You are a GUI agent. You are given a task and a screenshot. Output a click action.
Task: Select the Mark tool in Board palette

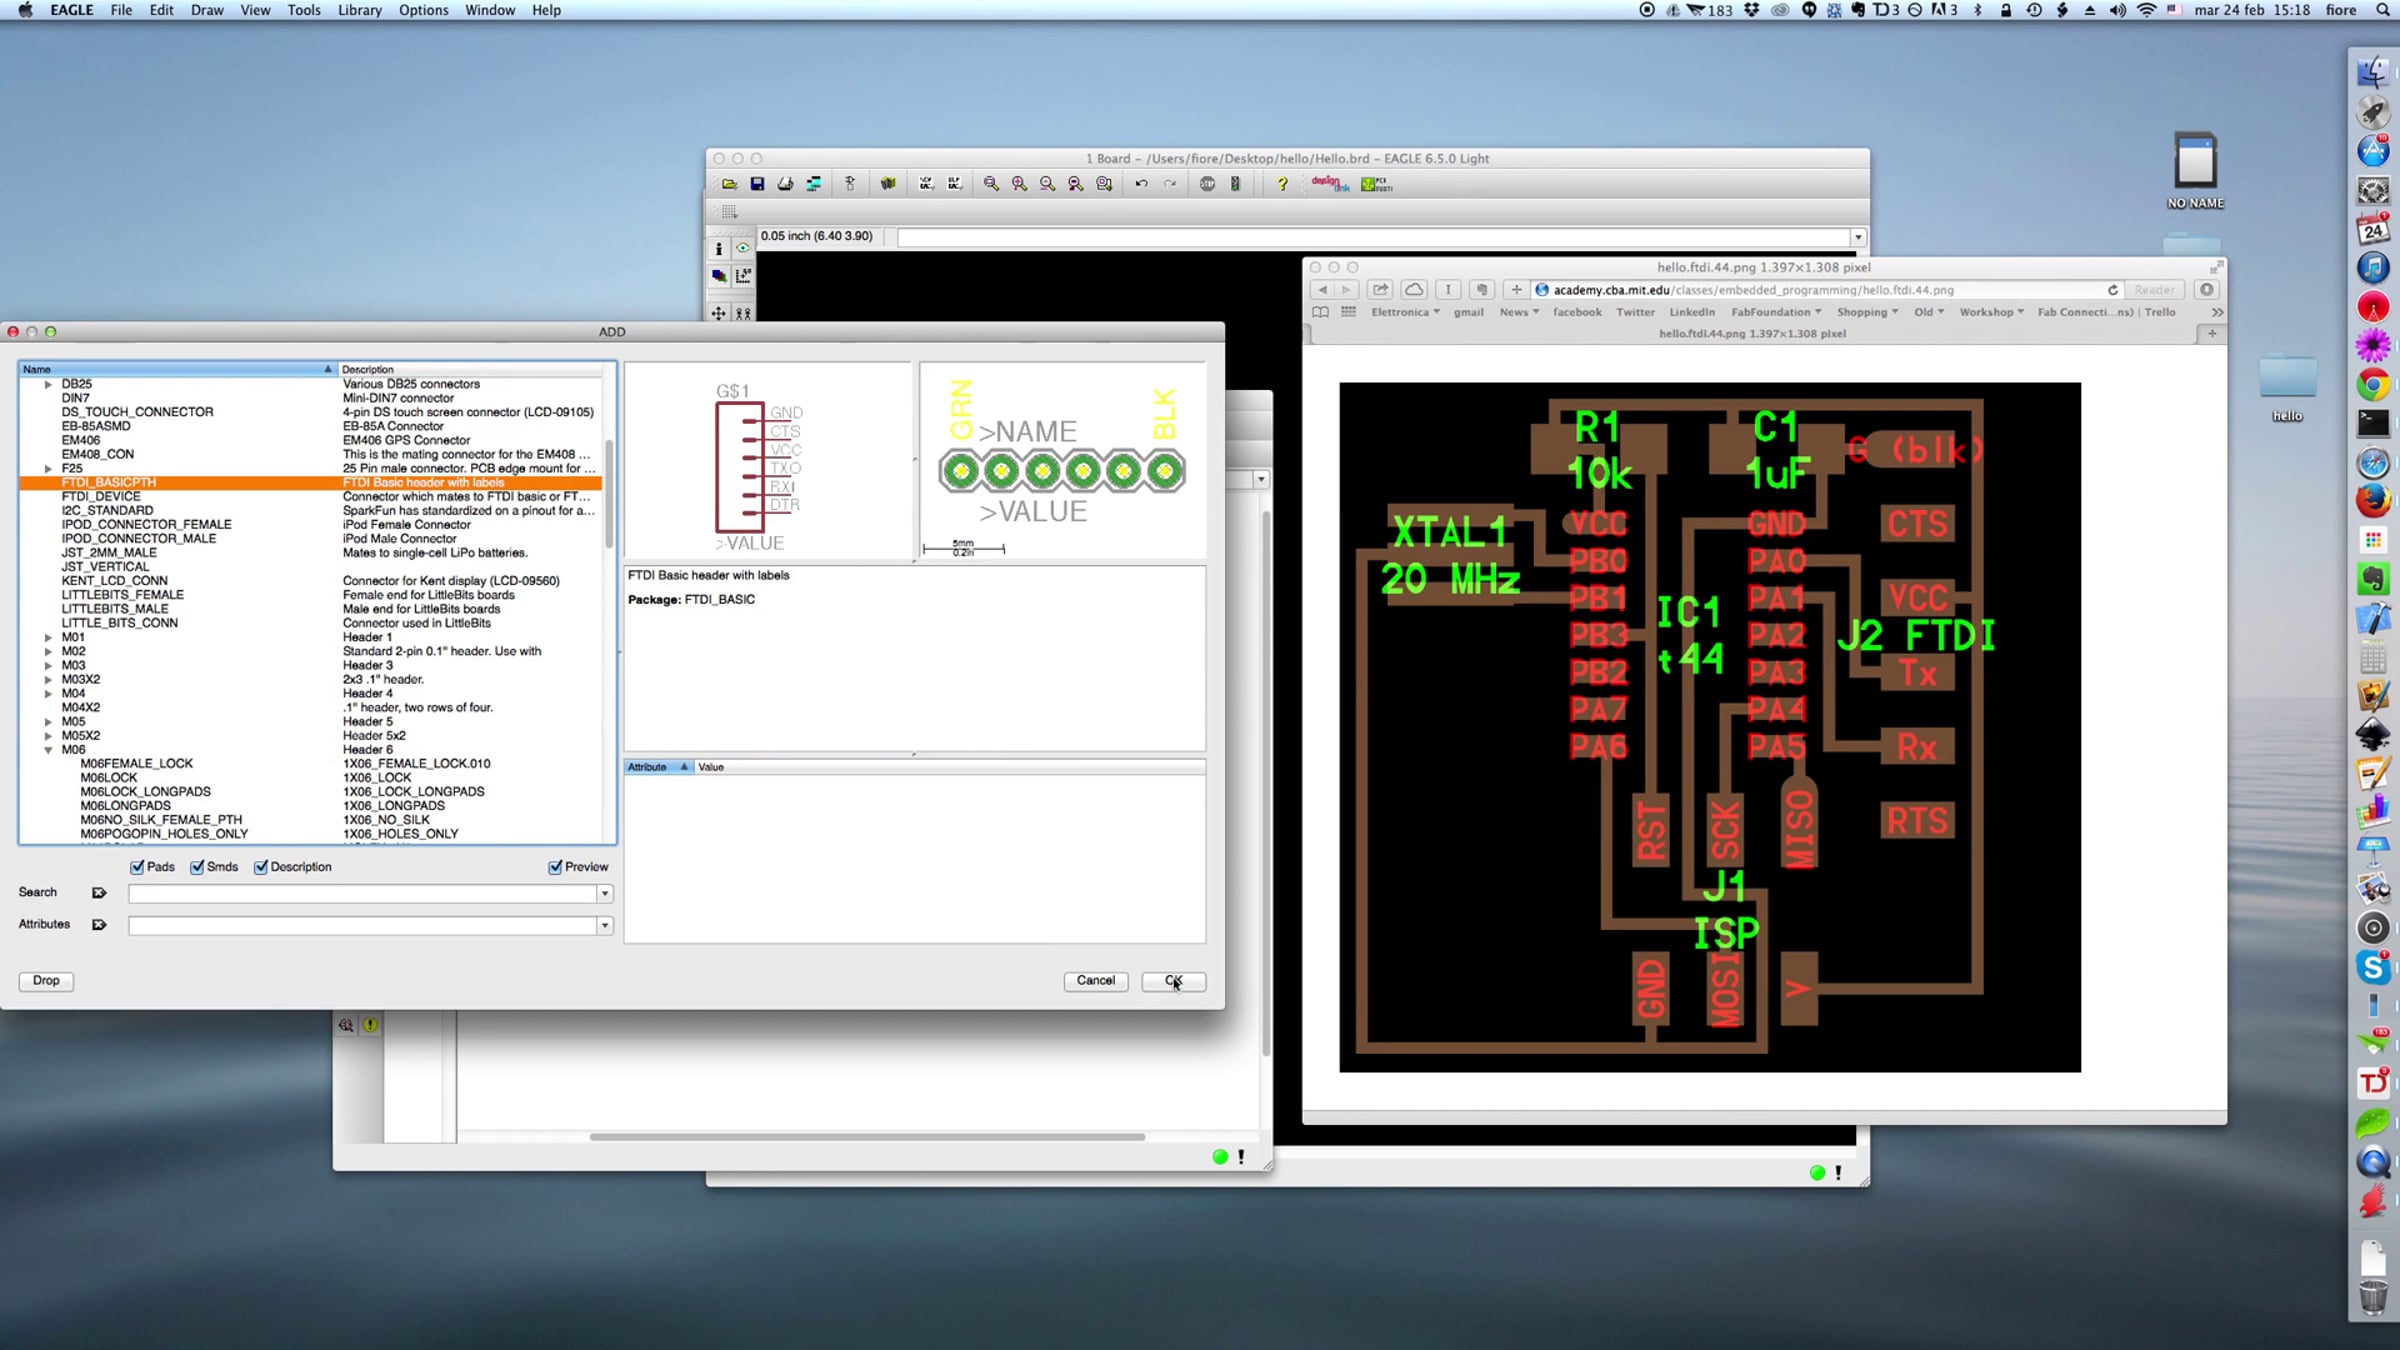tap(743, 276)
